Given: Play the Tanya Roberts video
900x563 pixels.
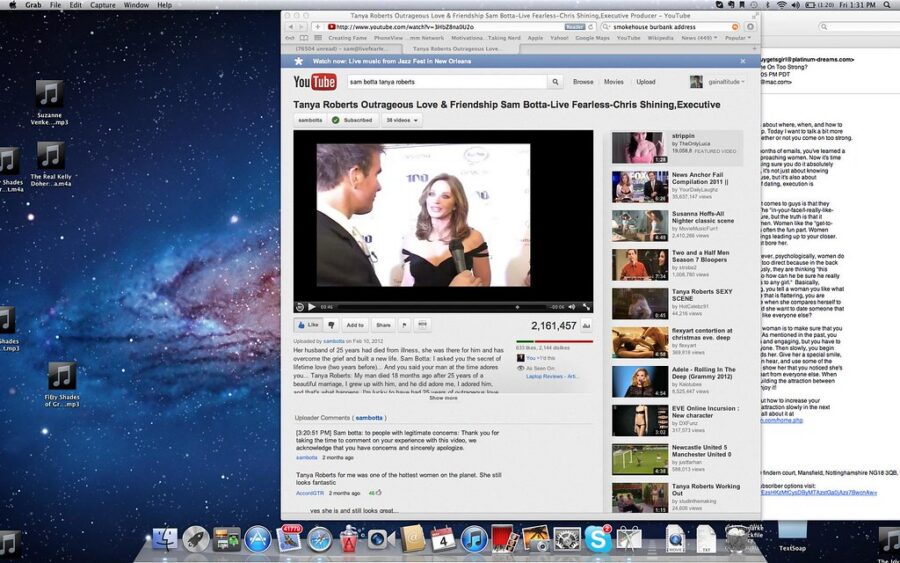Looking at the screenshot, I should coord(312,307).
